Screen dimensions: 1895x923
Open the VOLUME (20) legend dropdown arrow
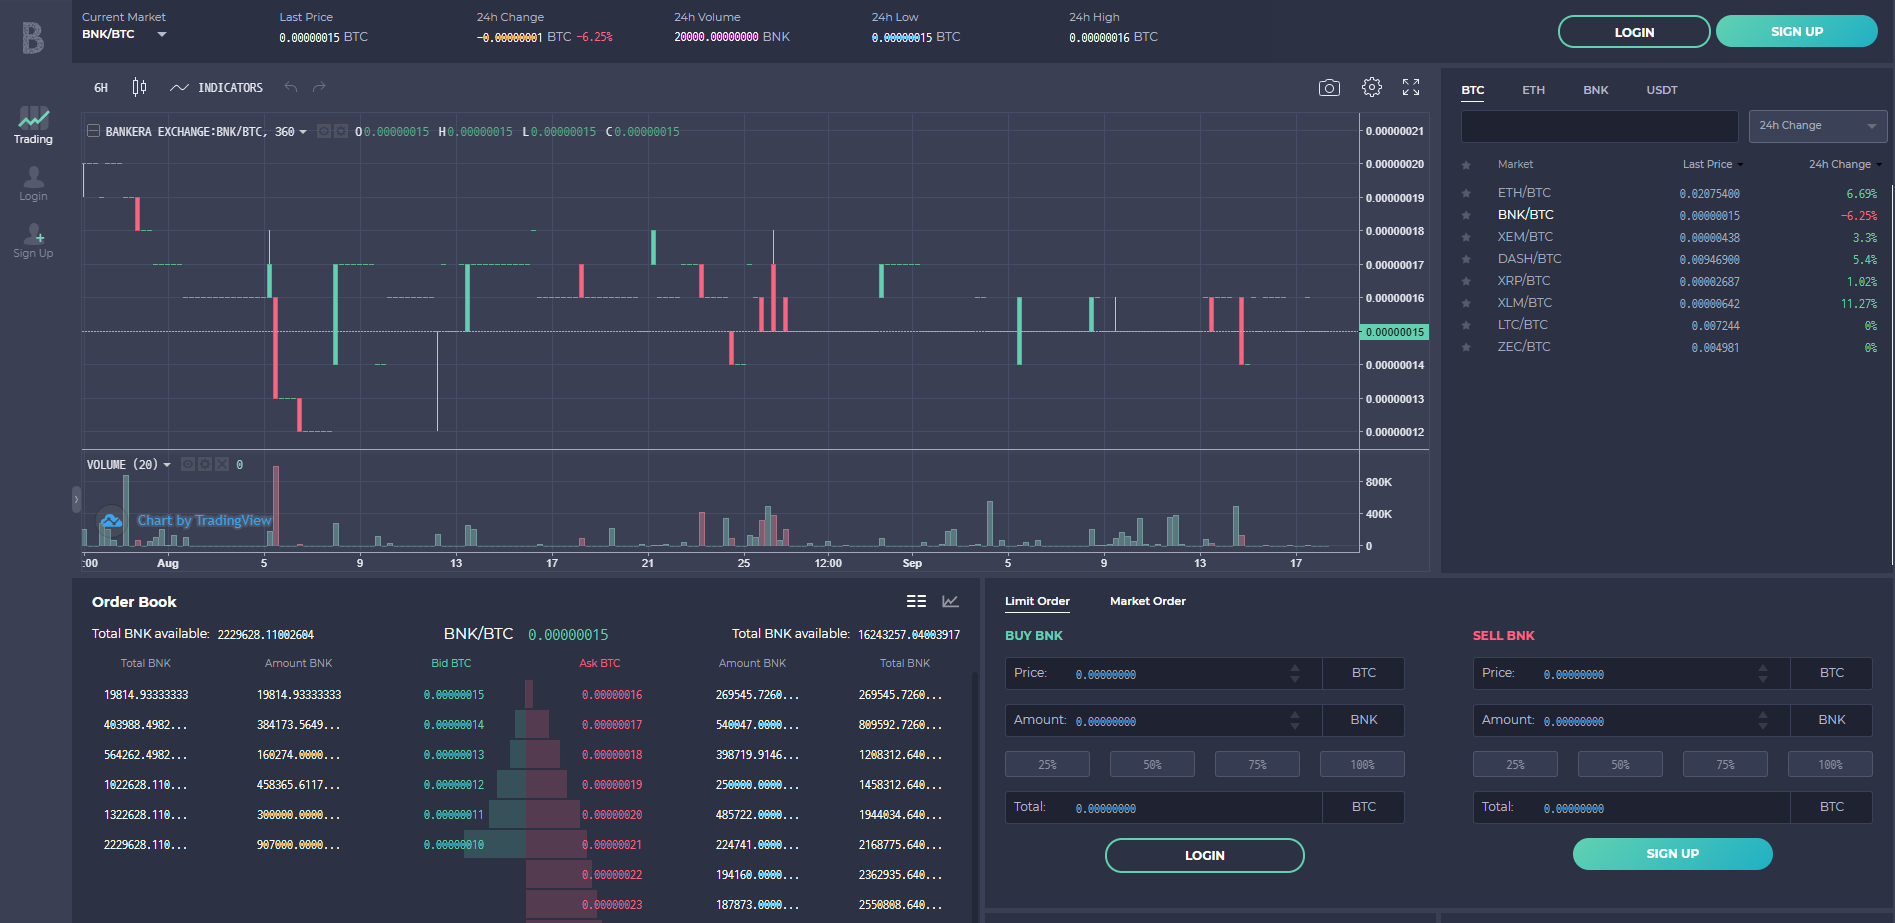pos(167,465)
